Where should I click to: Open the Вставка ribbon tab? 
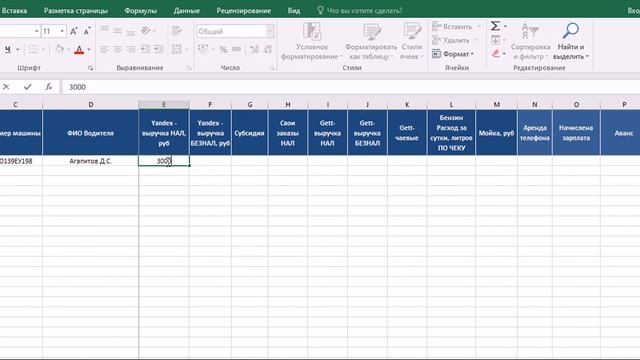[x=14, y=11]
